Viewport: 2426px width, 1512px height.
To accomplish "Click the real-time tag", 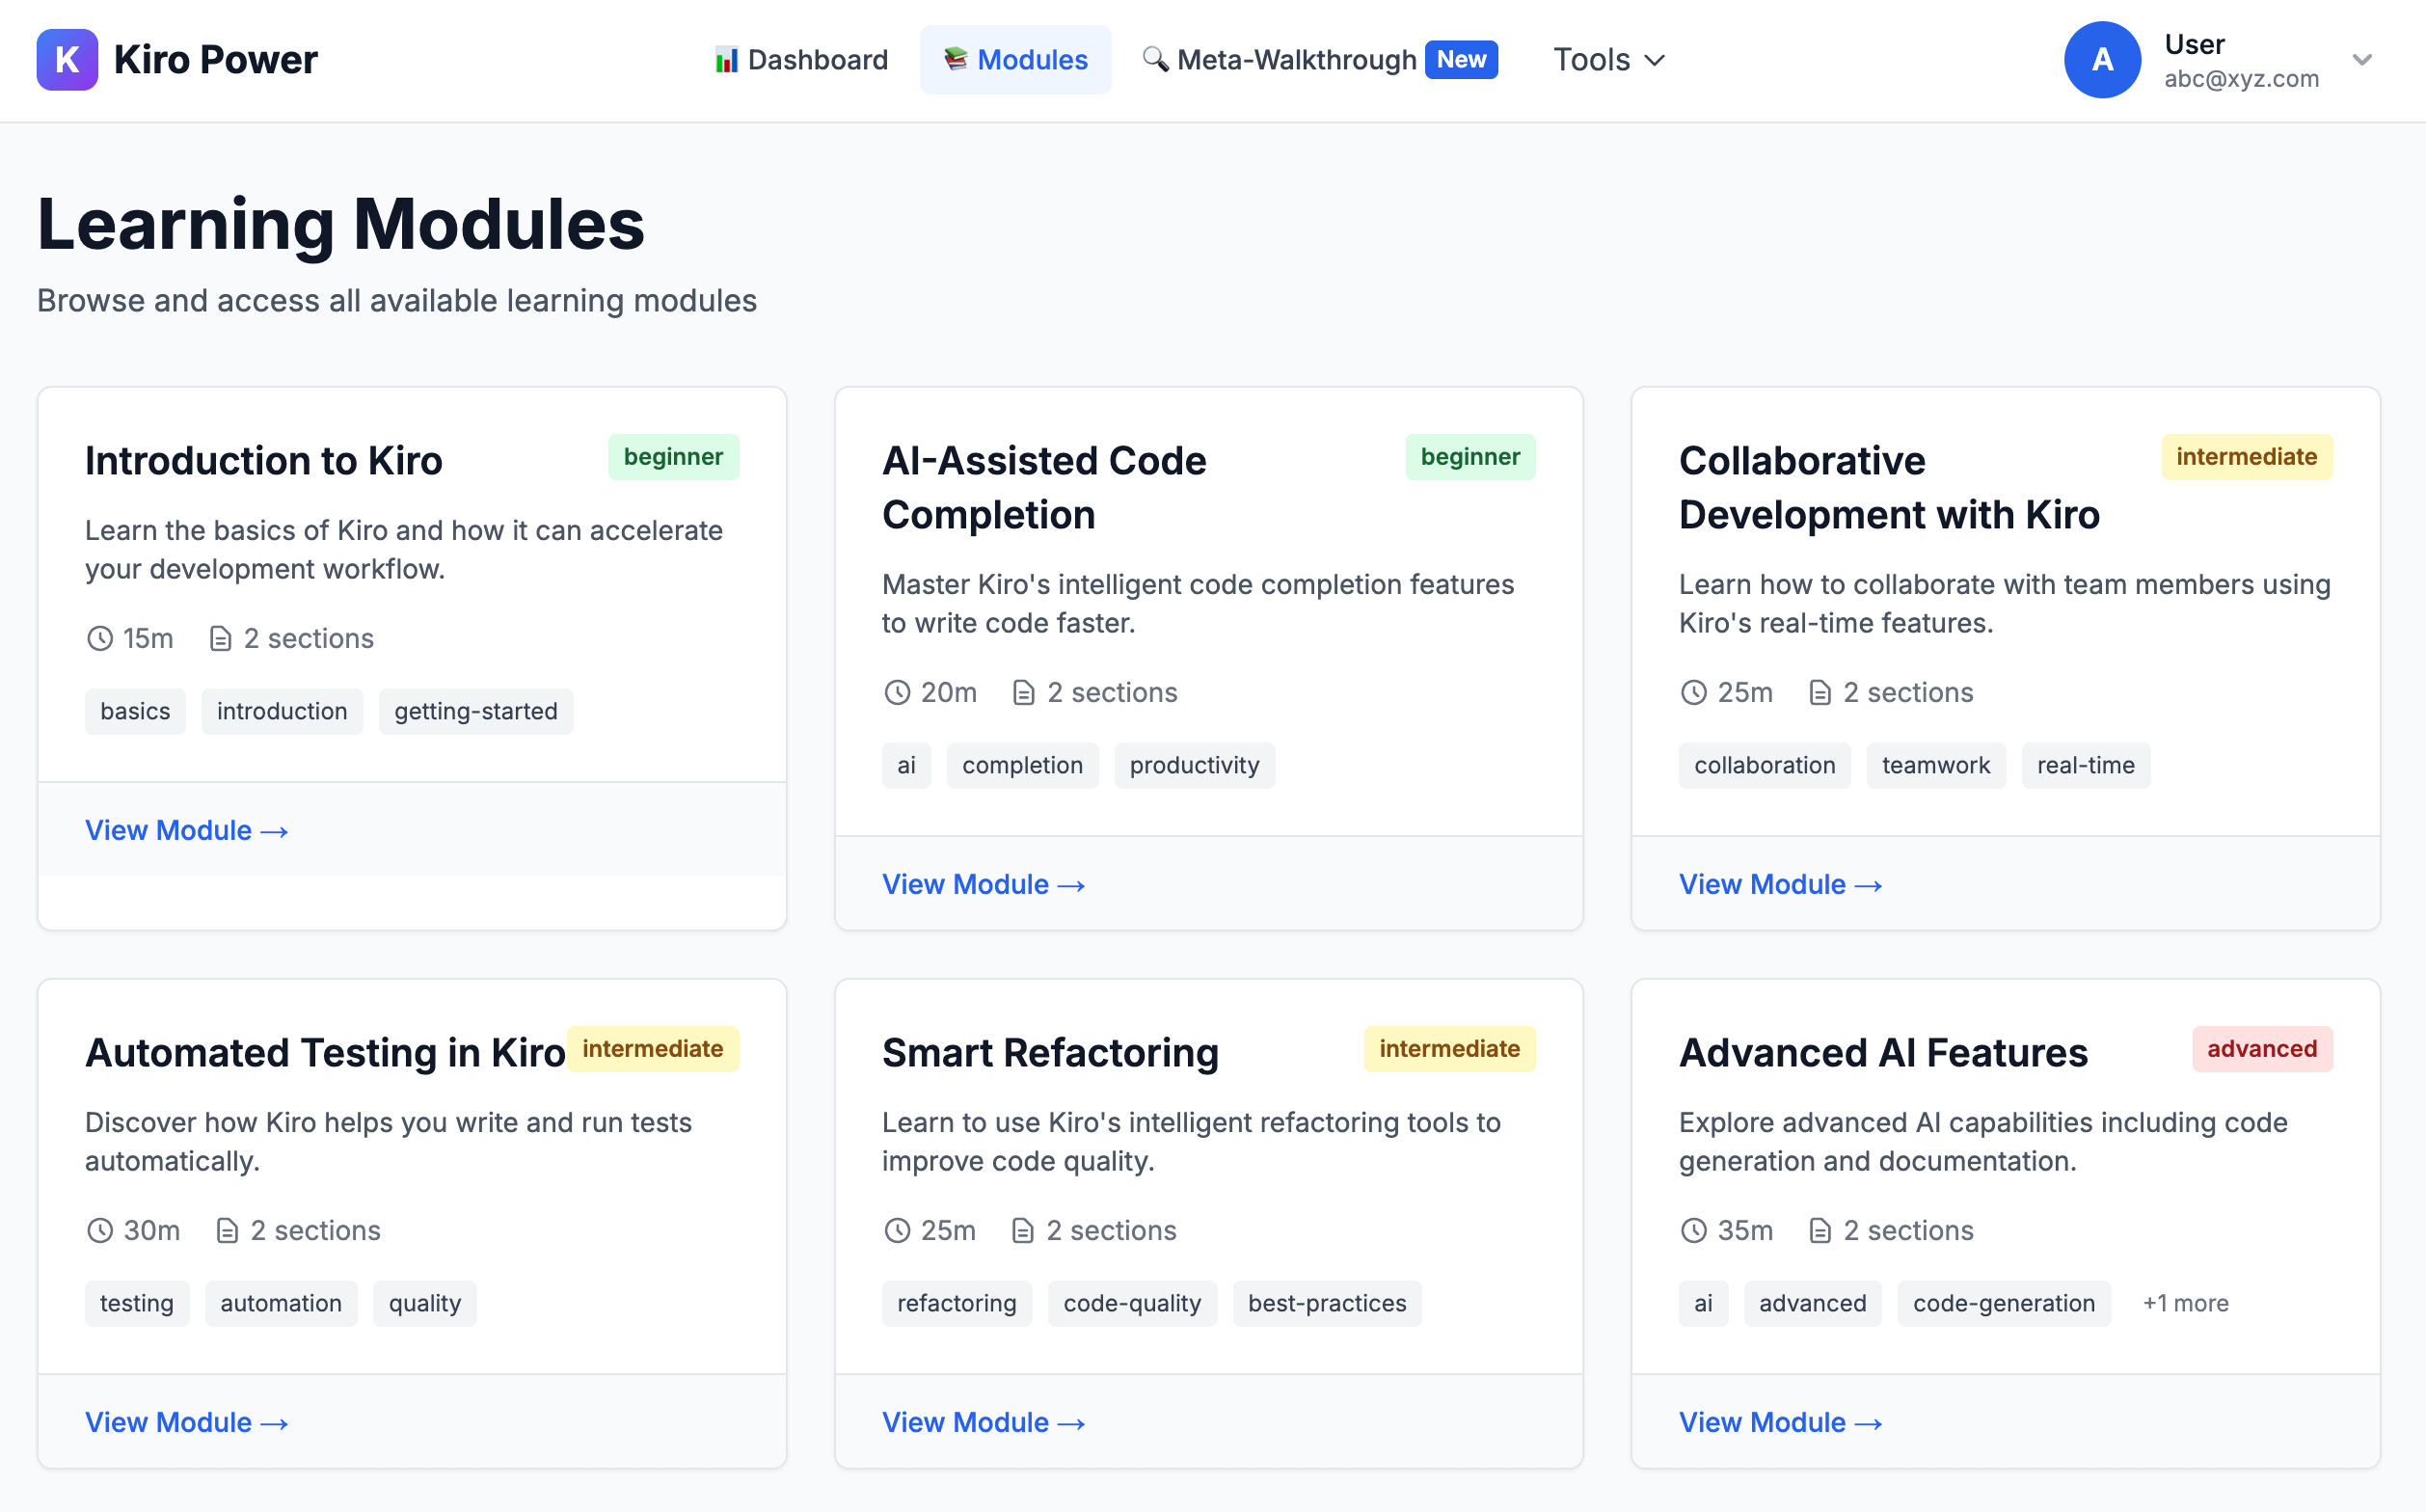I will [x=2085, y=765].
